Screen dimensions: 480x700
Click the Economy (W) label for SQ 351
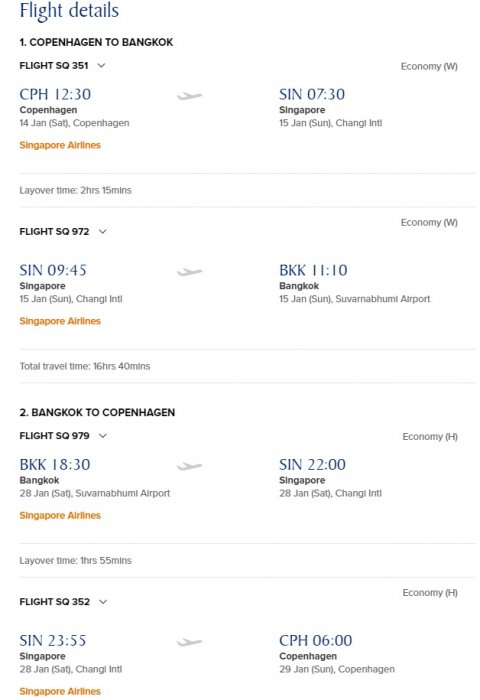pos(429,67)
